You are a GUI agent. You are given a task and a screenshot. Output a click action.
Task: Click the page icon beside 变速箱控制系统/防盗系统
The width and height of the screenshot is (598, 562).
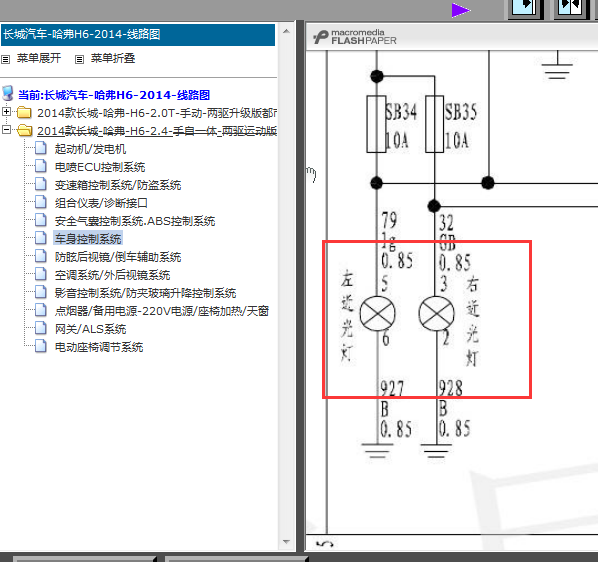[41, 184]
